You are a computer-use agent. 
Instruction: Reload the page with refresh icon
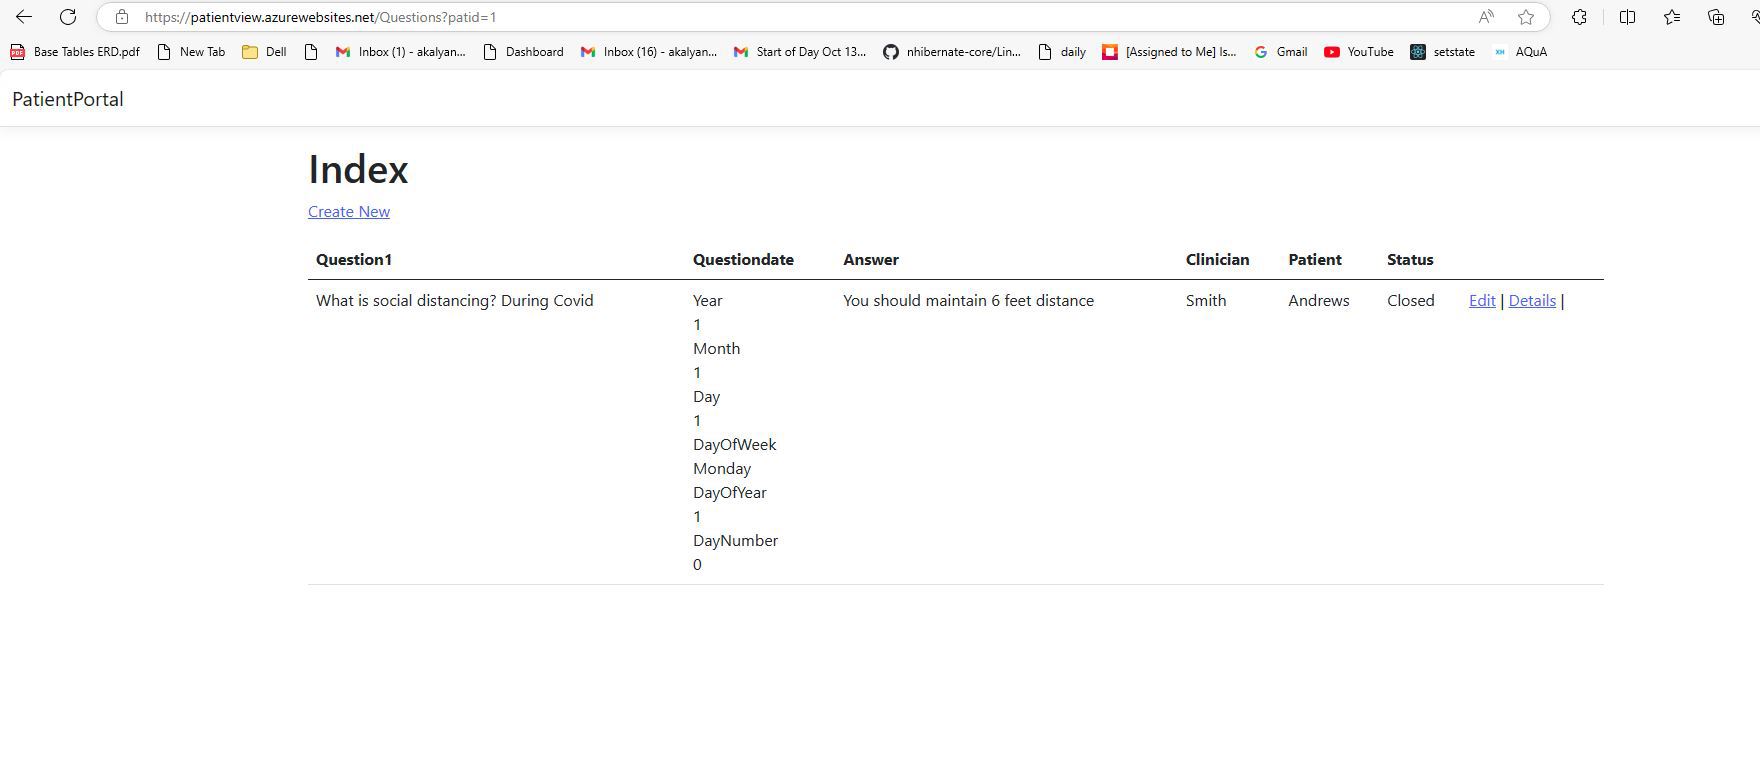point(68,17)
